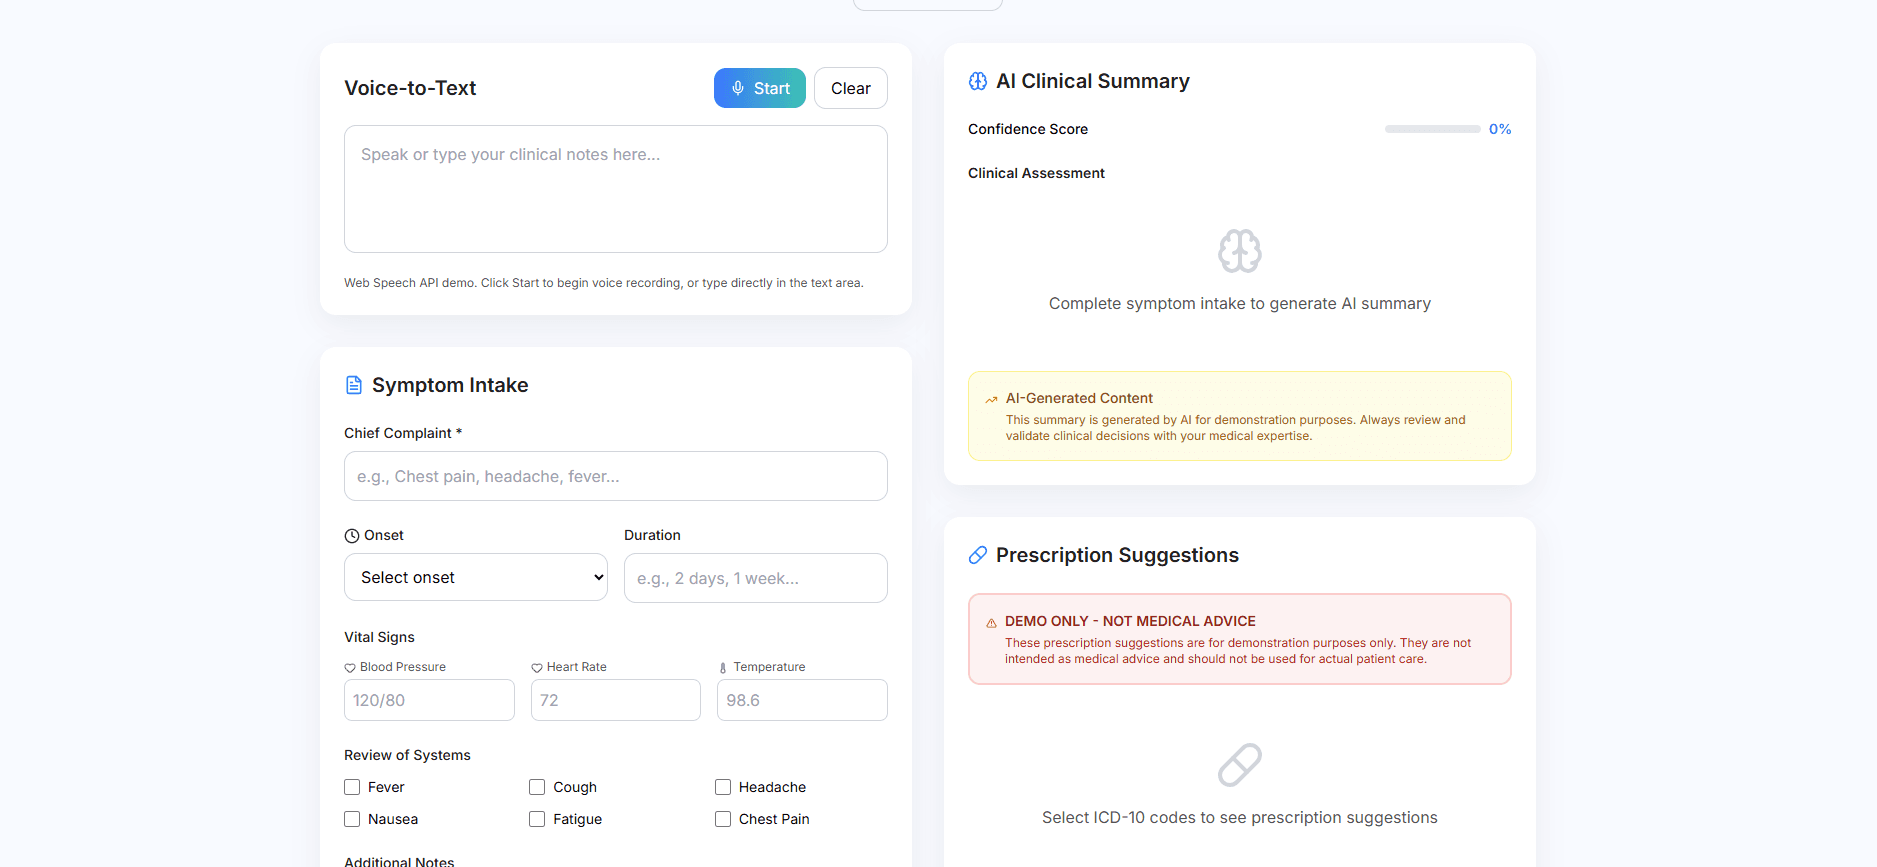Click the Chief Complaint input field
Image resolution: width=1877 pixels, height=867 pixels.
615,476
